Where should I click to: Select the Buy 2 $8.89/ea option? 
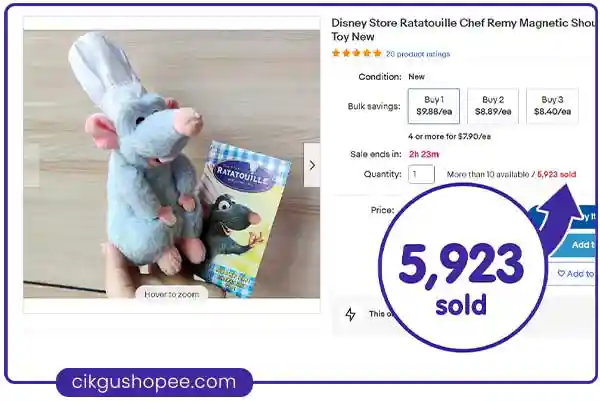point(493,106)
